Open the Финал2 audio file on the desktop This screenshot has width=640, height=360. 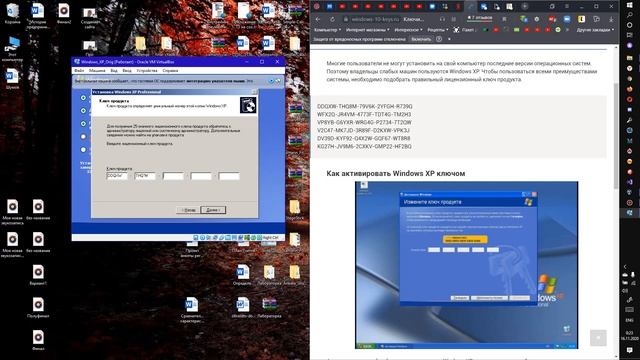[63, 13]
